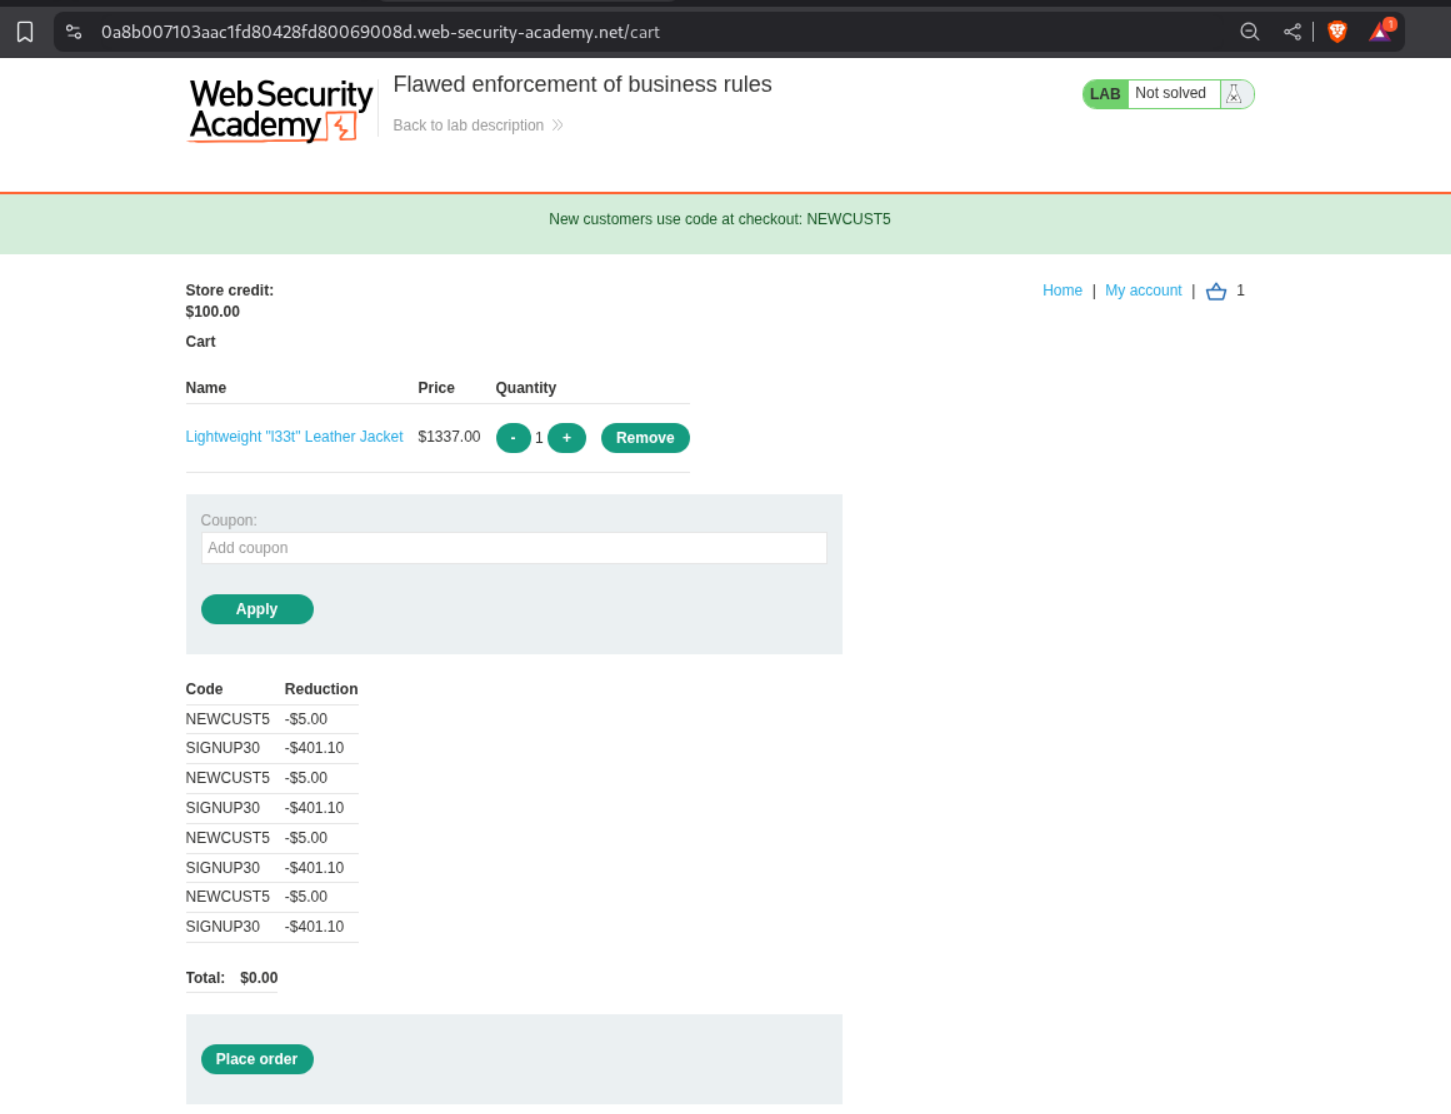Open Lightweight l33t Leather Jacket link
The width and height of the screenshot is (1451, 1114).
click(294, 437)
